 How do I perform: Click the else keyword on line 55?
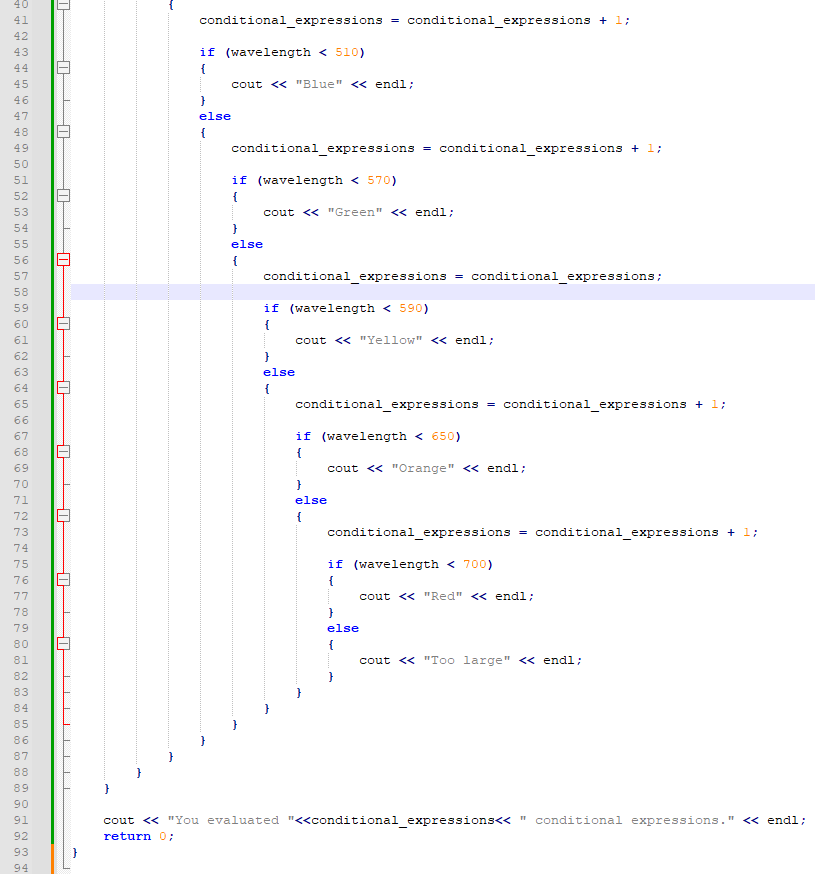(247, 244)
